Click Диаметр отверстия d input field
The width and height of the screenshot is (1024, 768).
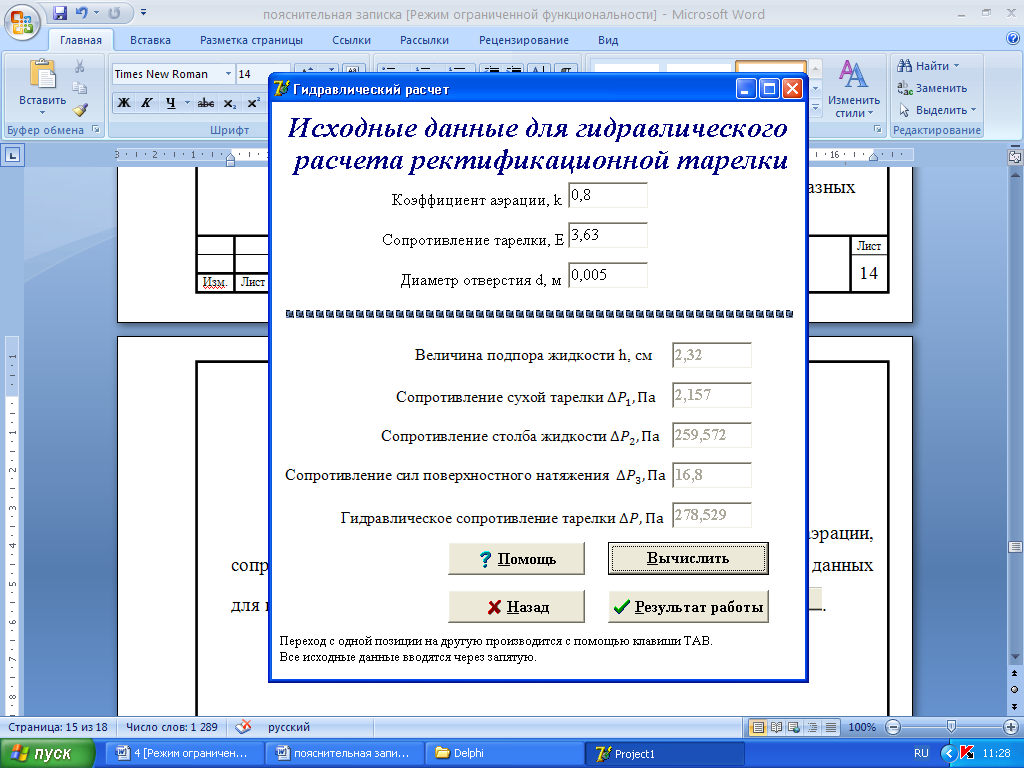point(608,275)
